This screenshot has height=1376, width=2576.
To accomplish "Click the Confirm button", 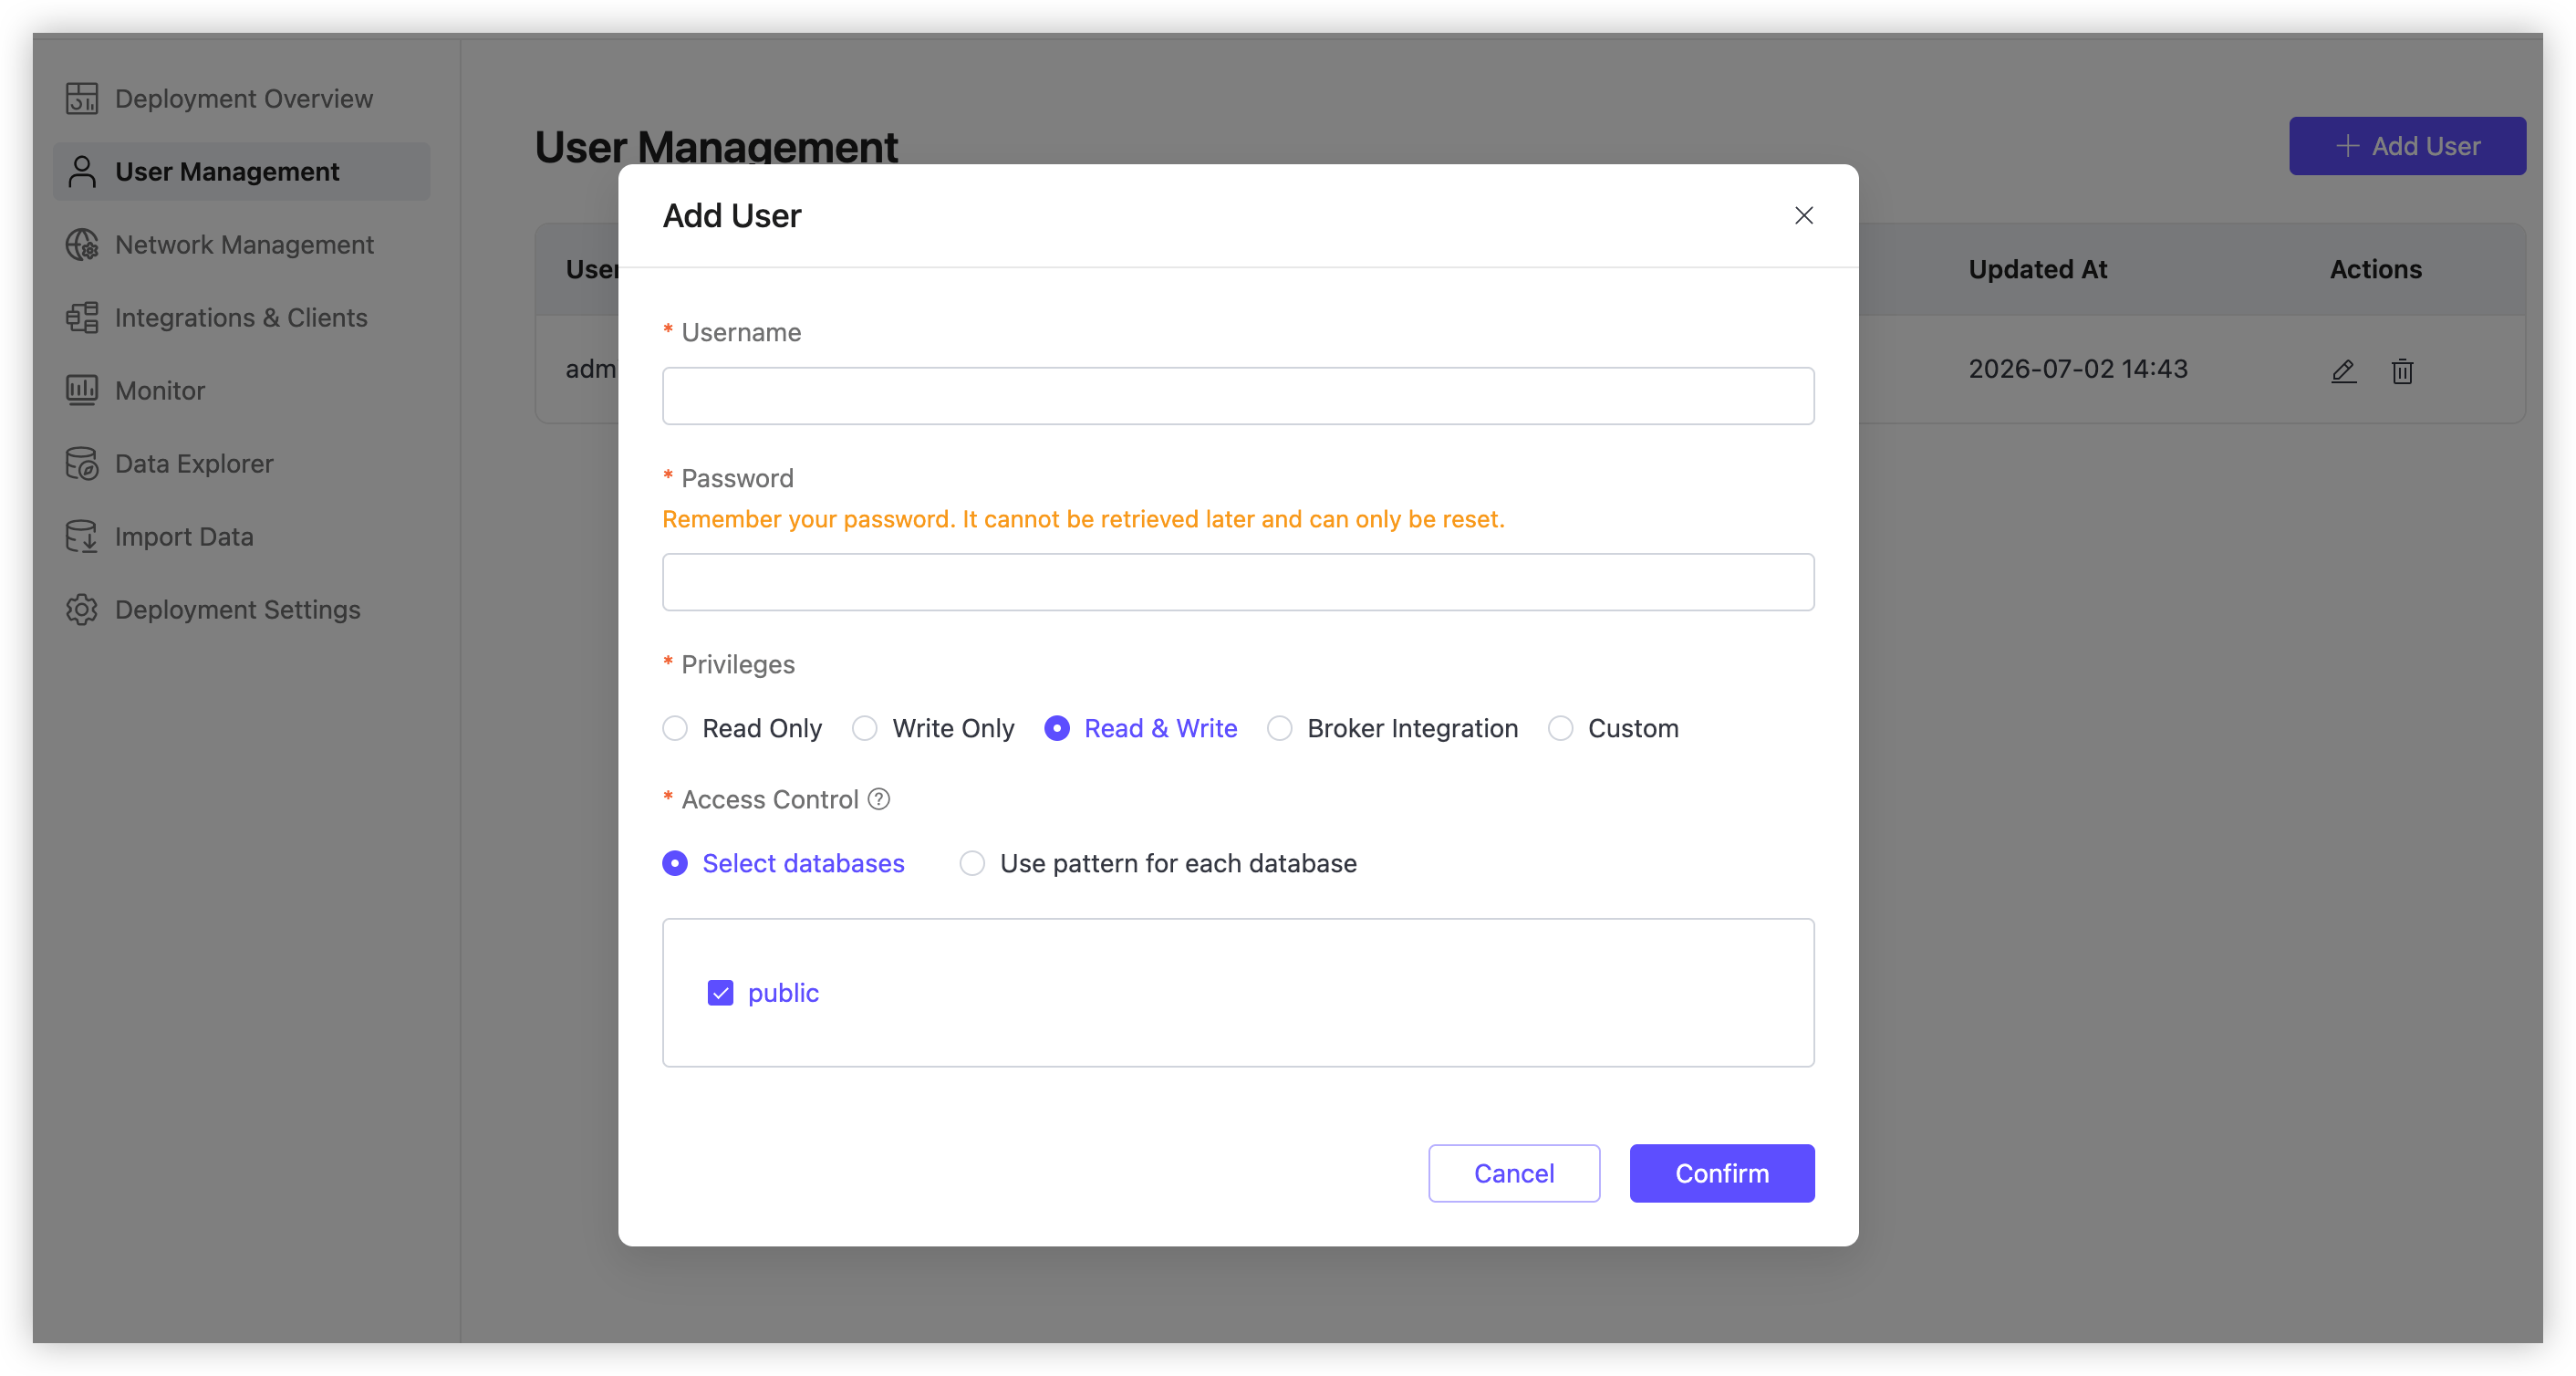I will click(1721, 1172).
